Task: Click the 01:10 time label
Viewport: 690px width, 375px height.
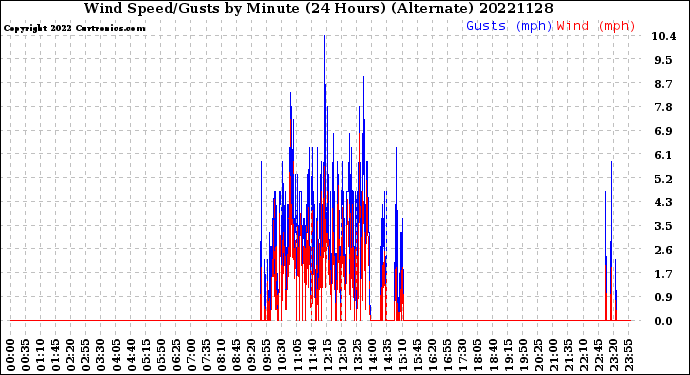Action: tap(40, 354)
